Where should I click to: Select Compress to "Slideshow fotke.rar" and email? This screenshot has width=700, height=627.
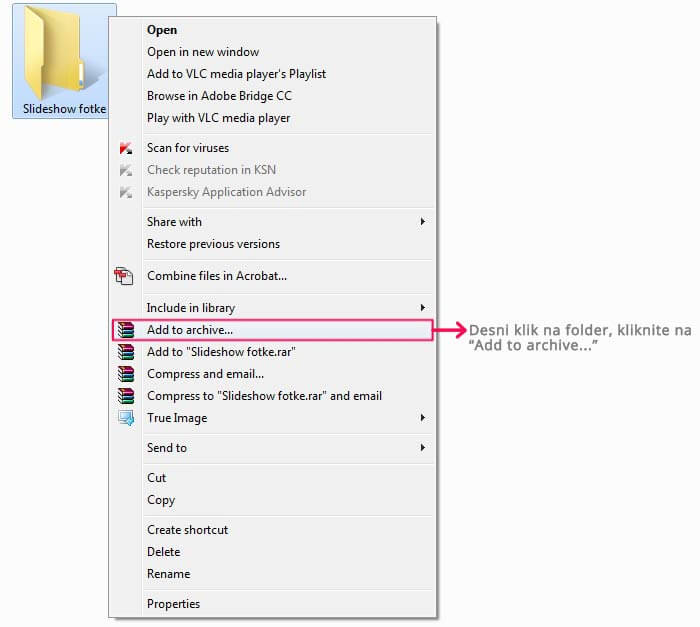[264, 396]
